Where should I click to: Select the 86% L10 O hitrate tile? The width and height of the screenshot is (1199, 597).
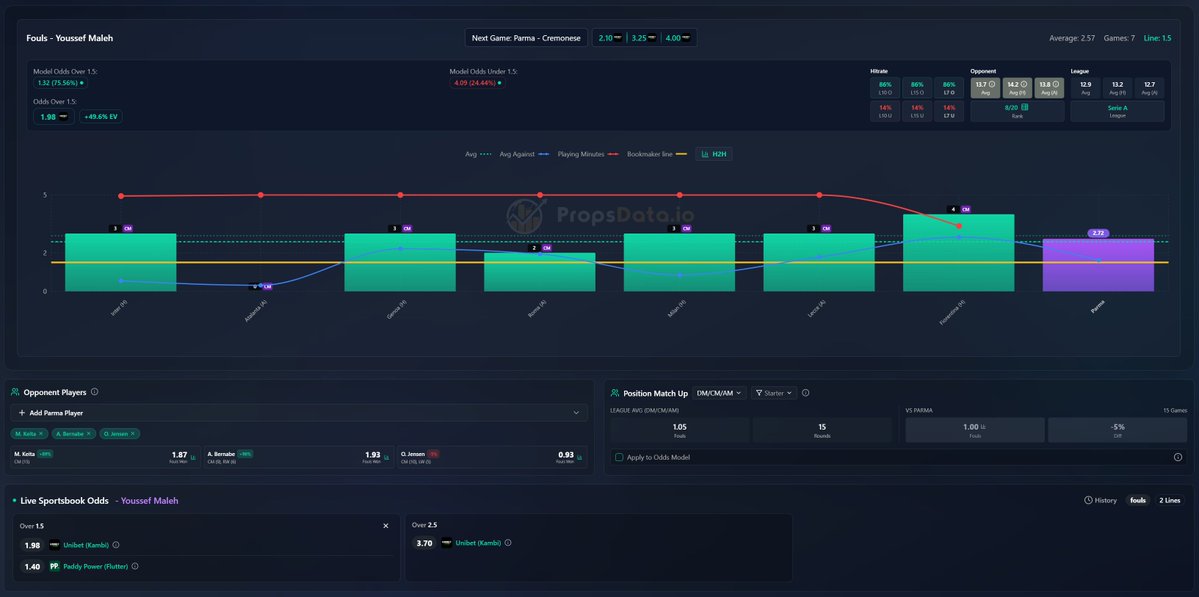tap(884, 87)
